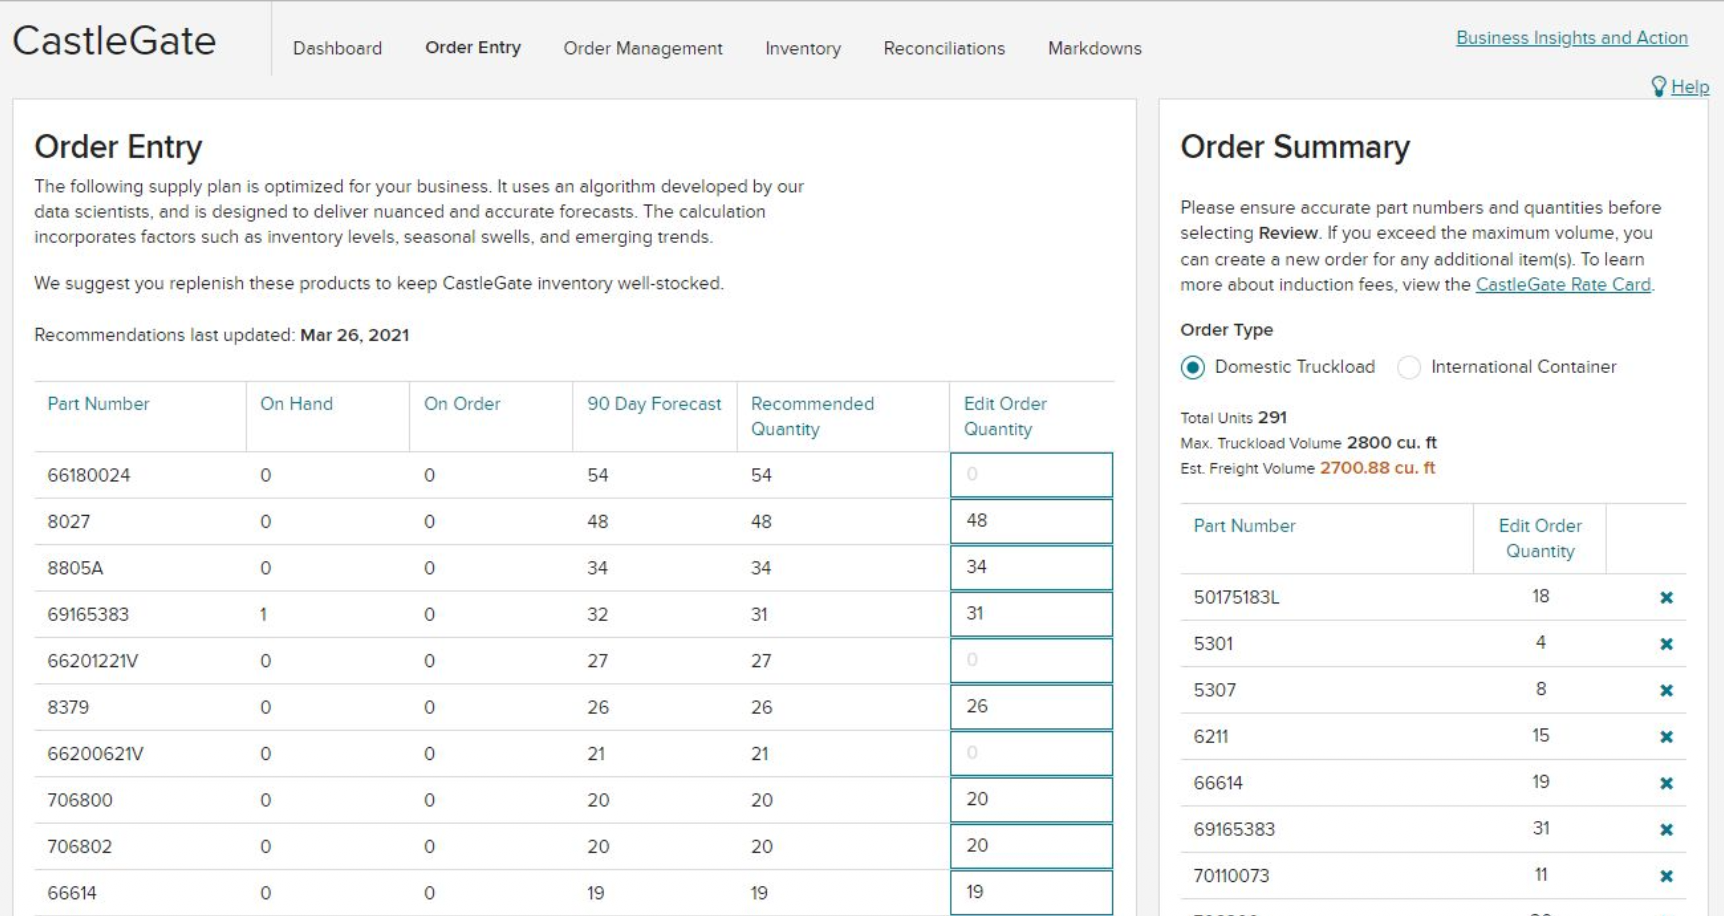
Task: Click 50175183L in Order Summary
Action: click(x=1236, y=598)
